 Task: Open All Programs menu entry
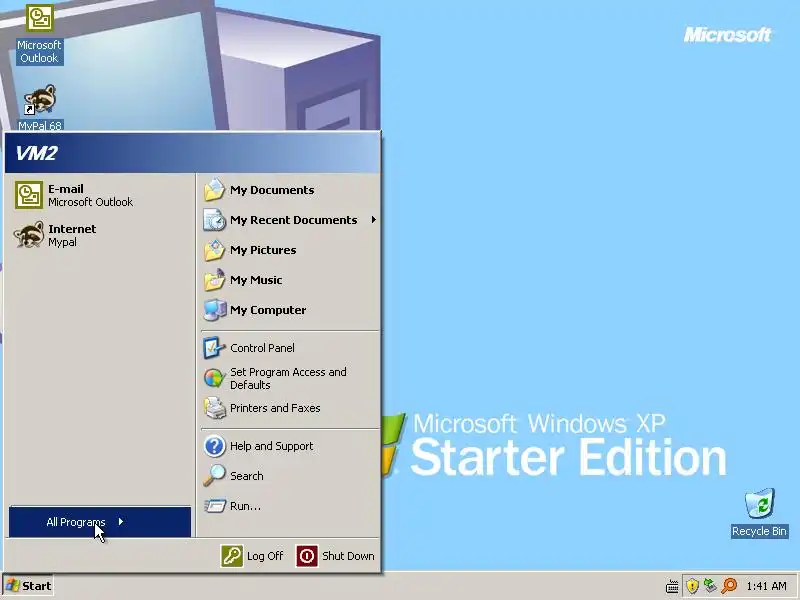coord(100,521)
